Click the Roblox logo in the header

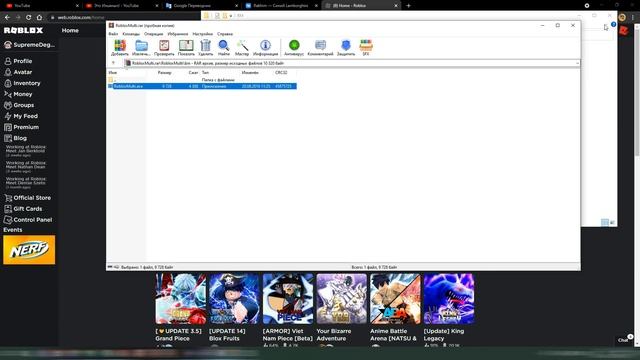point(23,30)
